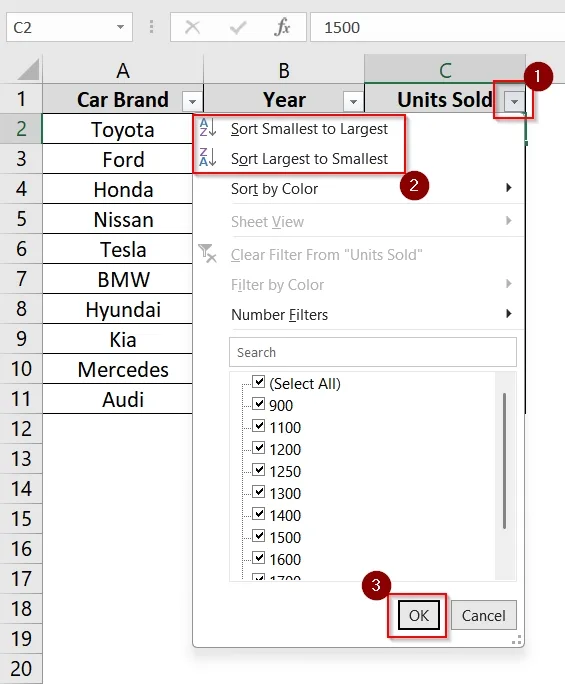Click the Units Sold header cell
The width and height of the screenshot is (565, 684).
click(445, 99)
